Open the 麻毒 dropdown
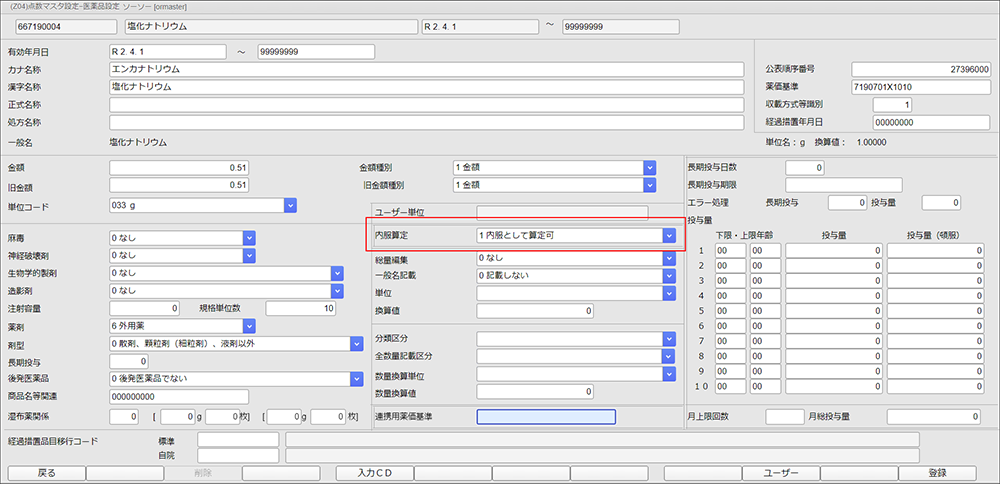The image size is (1000, 484). tap(249, 238)
